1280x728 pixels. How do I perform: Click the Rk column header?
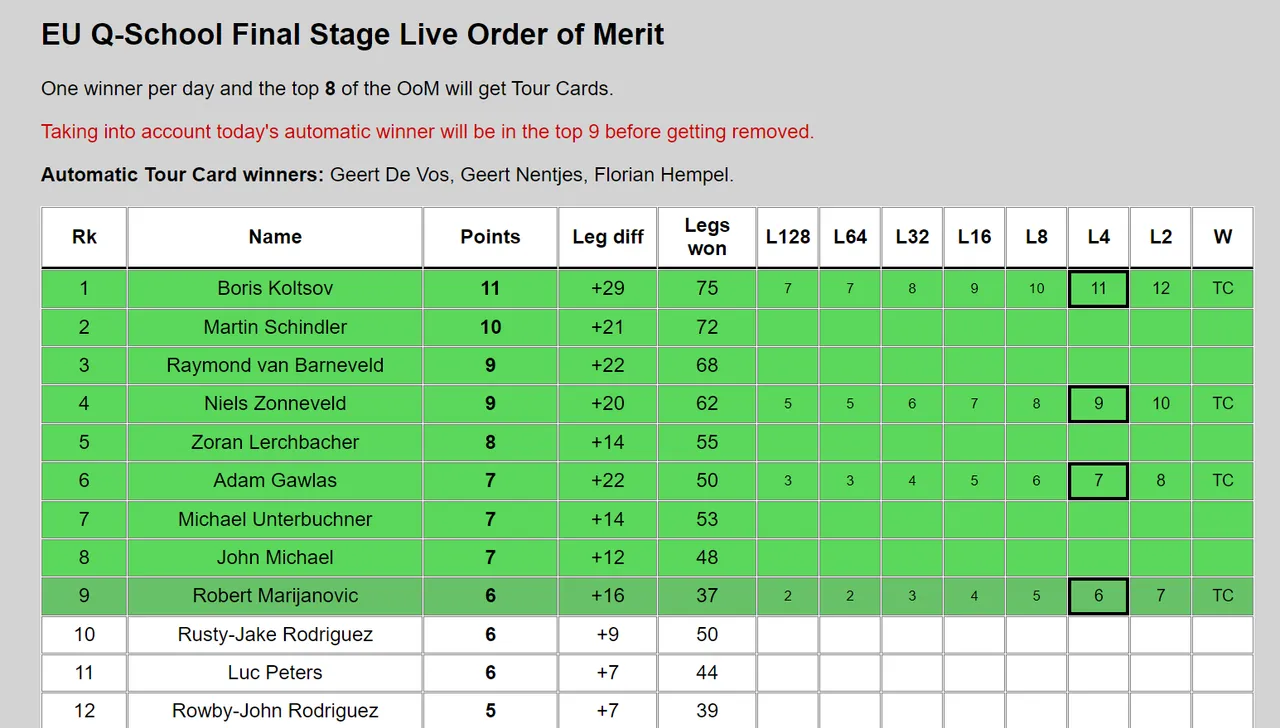tap(84, 237)
